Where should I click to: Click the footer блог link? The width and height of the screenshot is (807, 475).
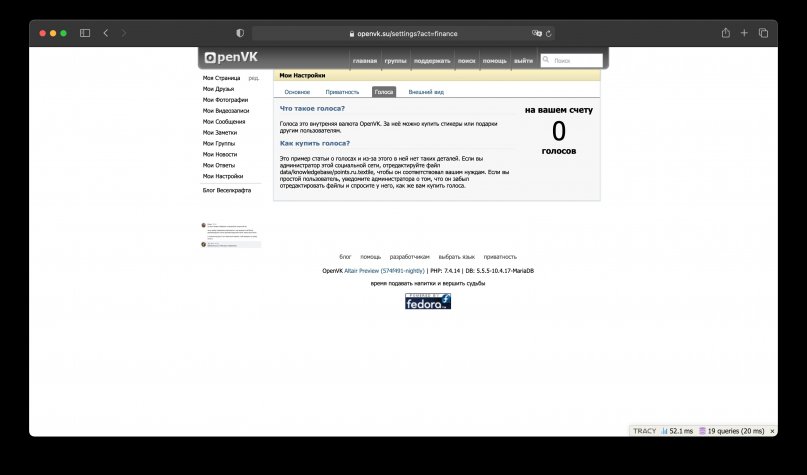[x=345, y=257]
